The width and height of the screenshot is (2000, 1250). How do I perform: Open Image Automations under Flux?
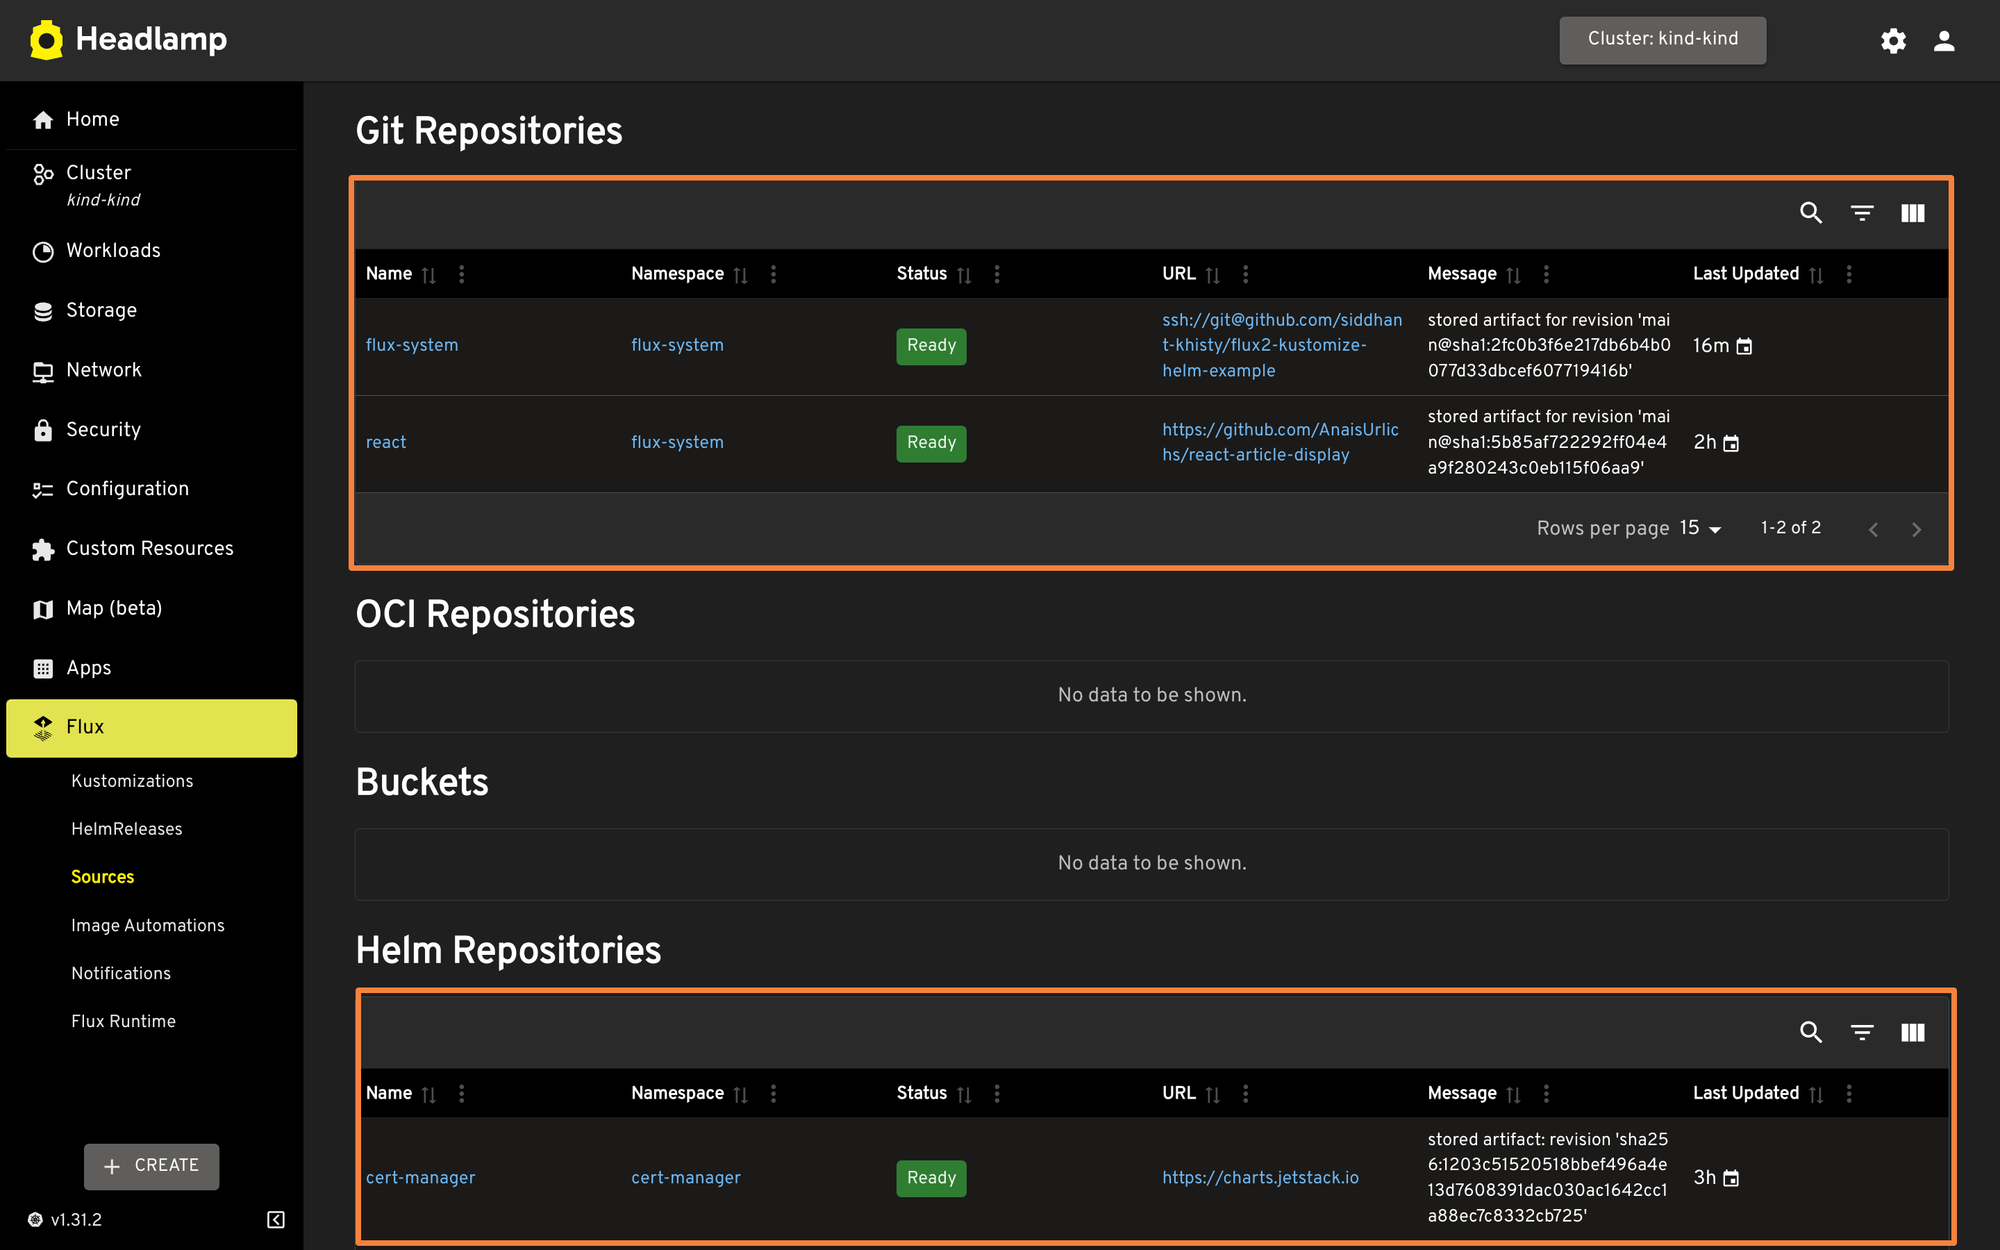[x=148, y=926]
